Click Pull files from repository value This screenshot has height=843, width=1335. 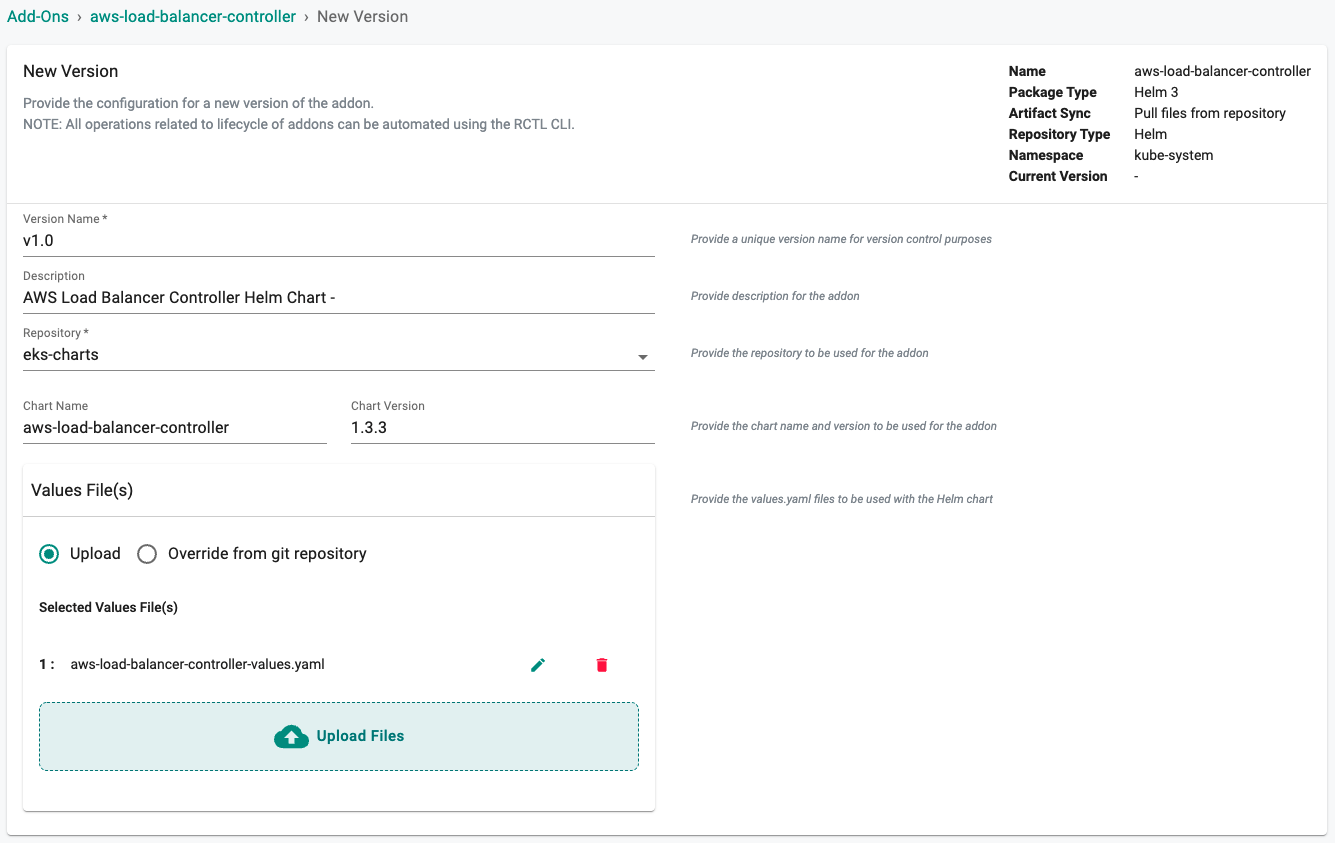1210,113
